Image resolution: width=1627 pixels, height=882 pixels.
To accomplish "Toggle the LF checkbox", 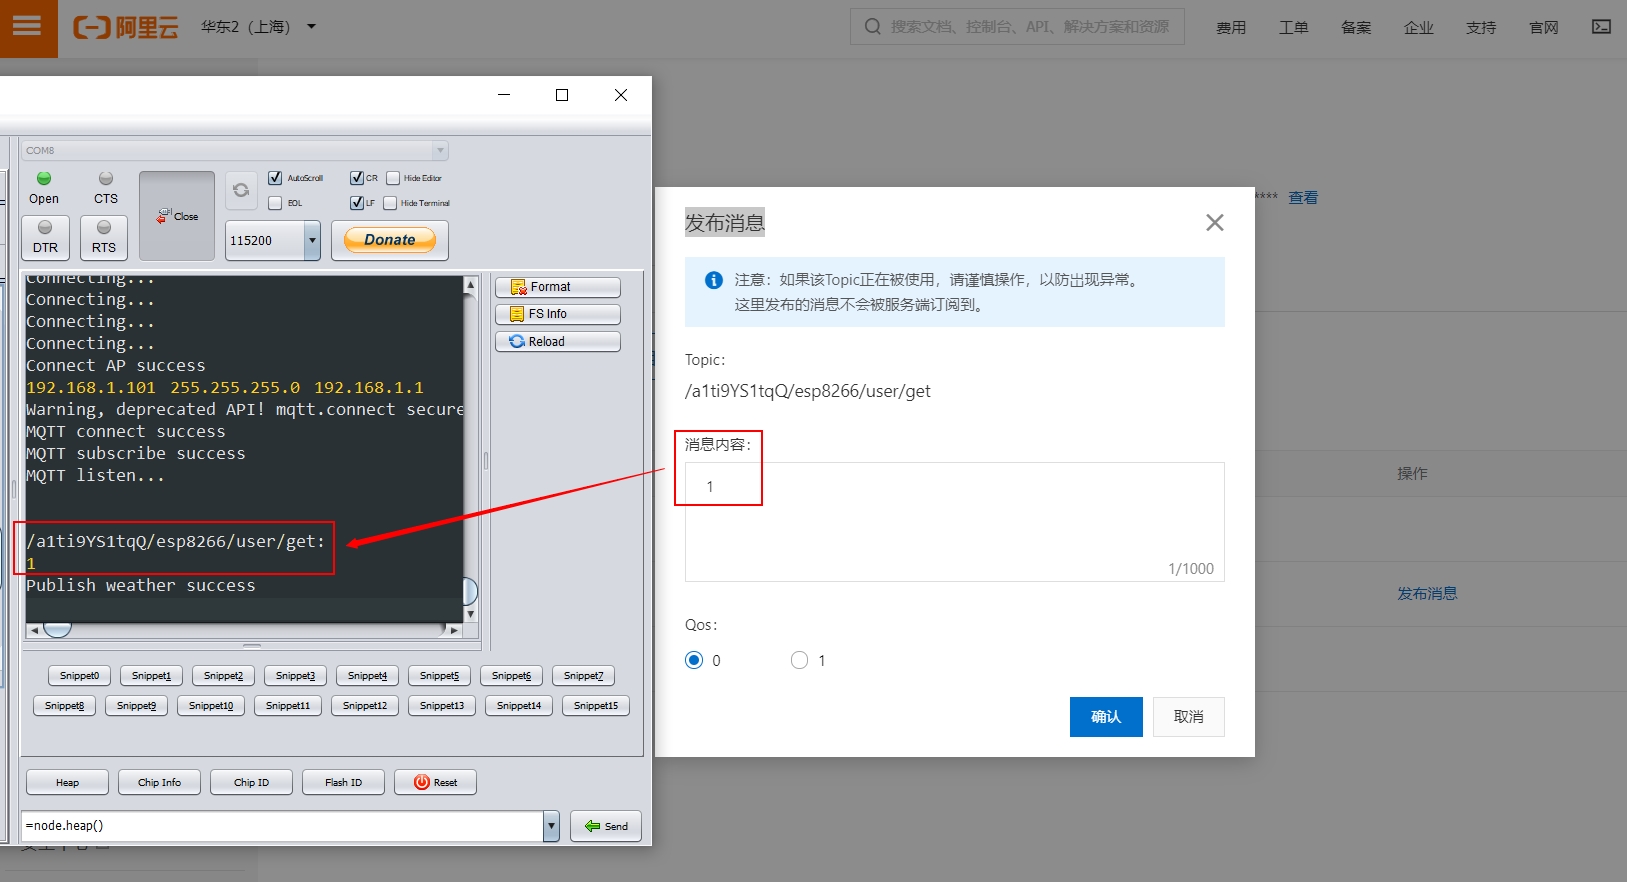I will (357, 203).
